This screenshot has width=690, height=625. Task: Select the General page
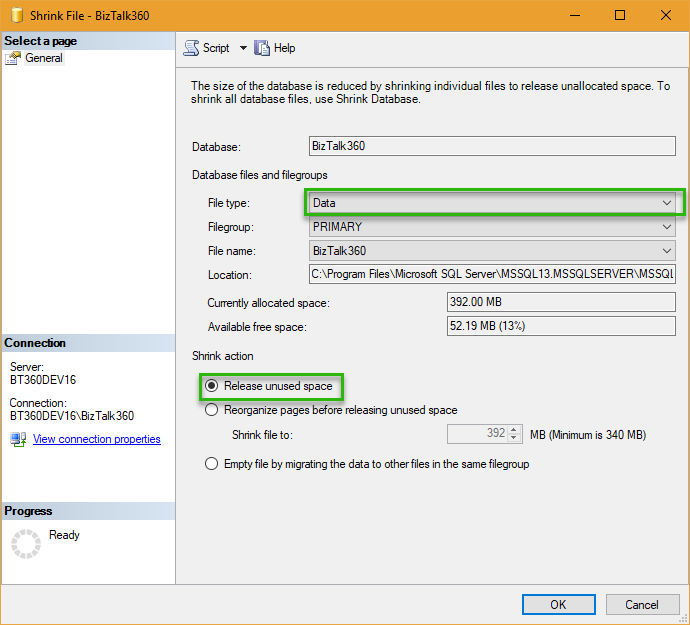[43, 58]
